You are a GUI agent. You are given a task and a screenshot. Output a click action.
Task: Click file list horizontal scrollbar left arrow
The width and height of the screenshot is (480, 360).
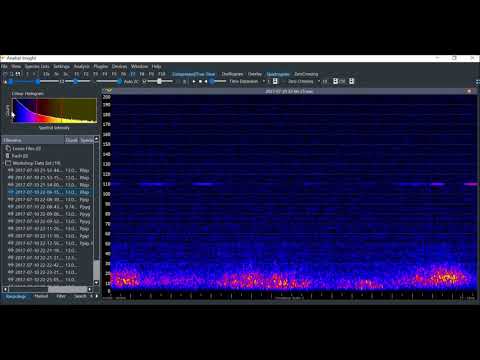click(5, 289)
